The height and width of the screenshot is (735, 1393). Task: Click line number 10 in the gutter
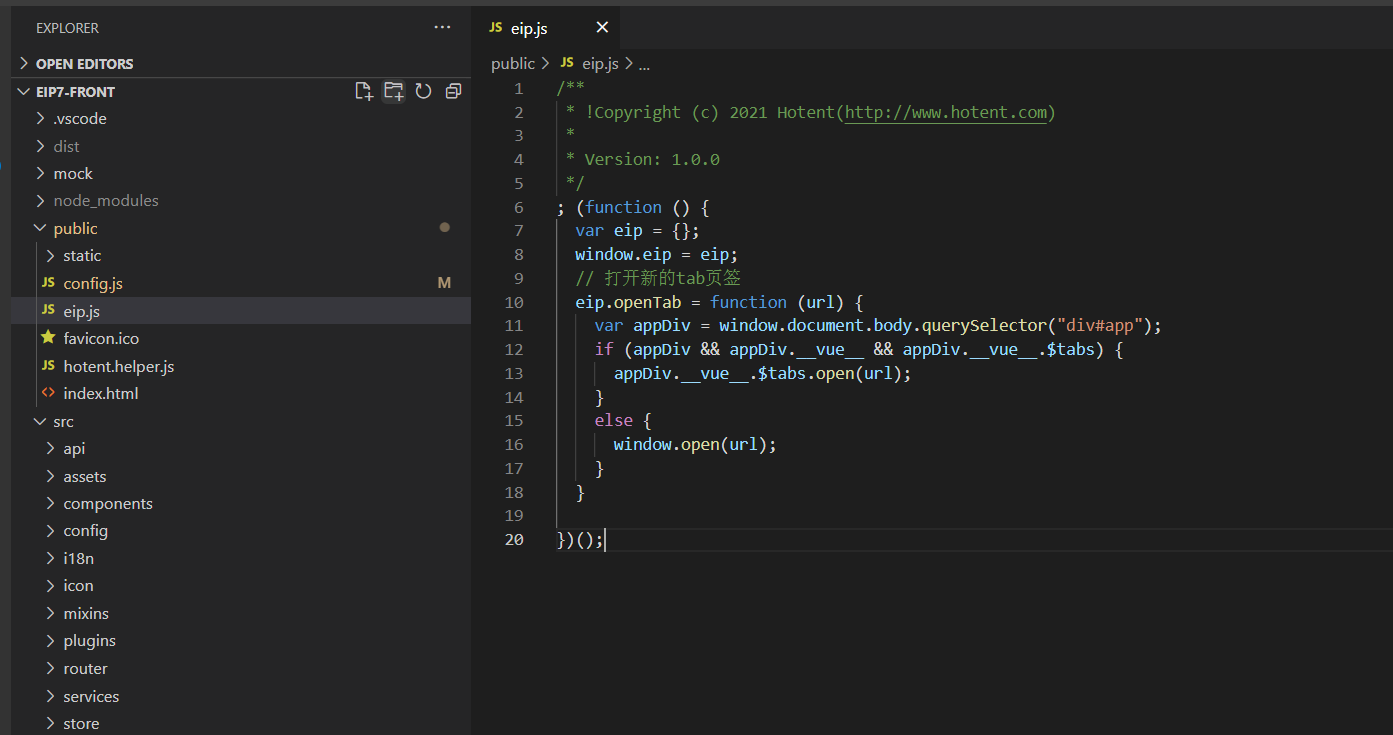point(514,302)
